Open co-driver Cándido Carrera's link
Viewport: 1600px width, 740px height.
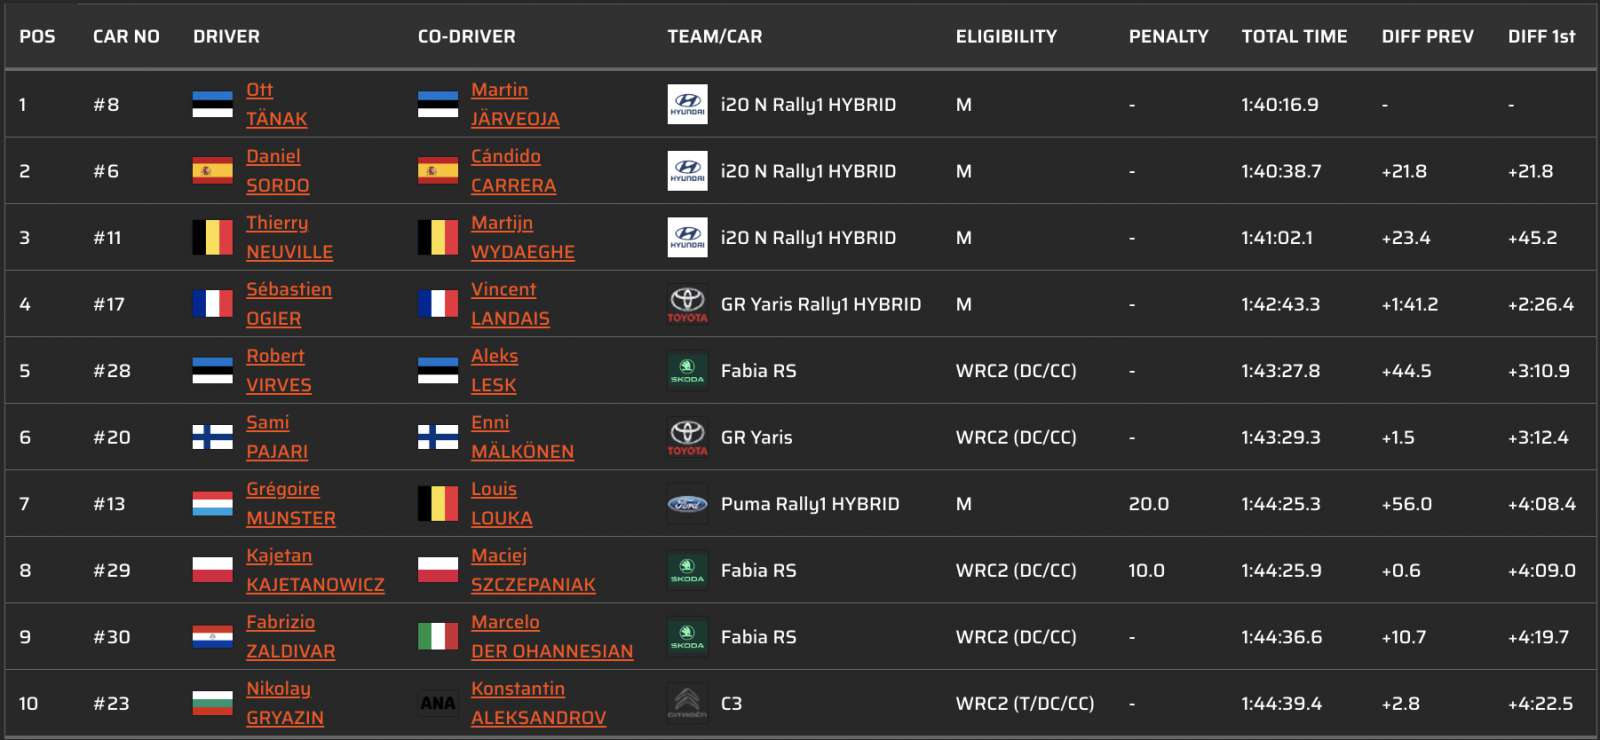click(x=513, y=171)
